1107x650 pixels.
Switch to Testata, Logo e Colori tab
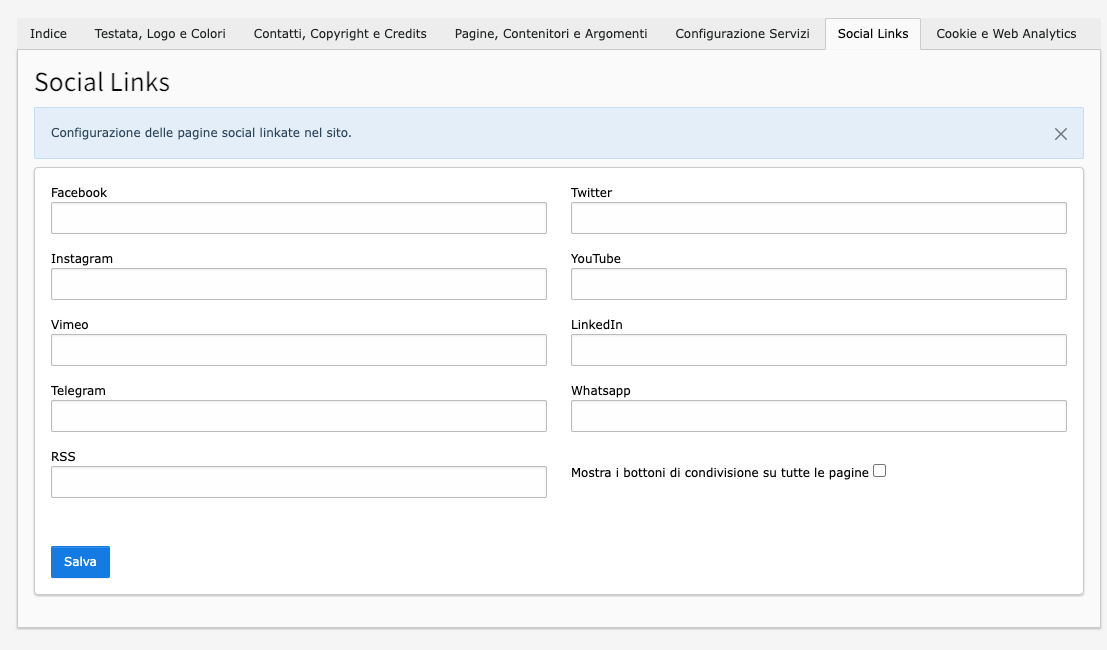point(160,34)
